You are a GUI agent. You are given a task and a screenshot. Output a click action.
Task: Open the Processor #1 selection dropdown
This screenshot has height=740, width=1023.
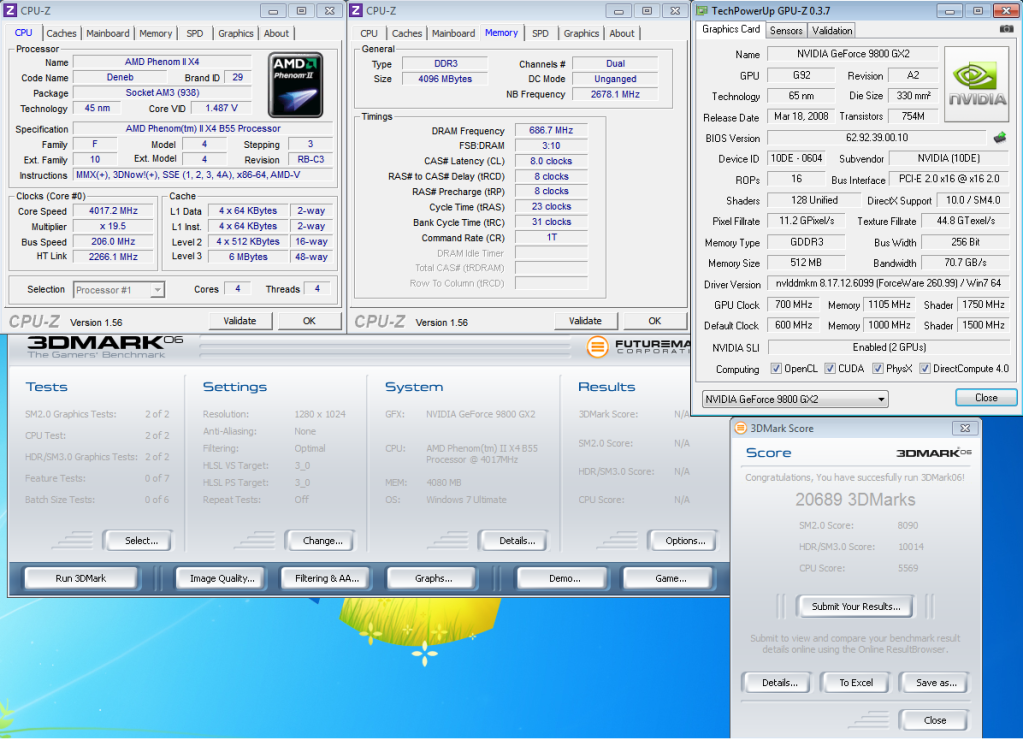[119, 290]
